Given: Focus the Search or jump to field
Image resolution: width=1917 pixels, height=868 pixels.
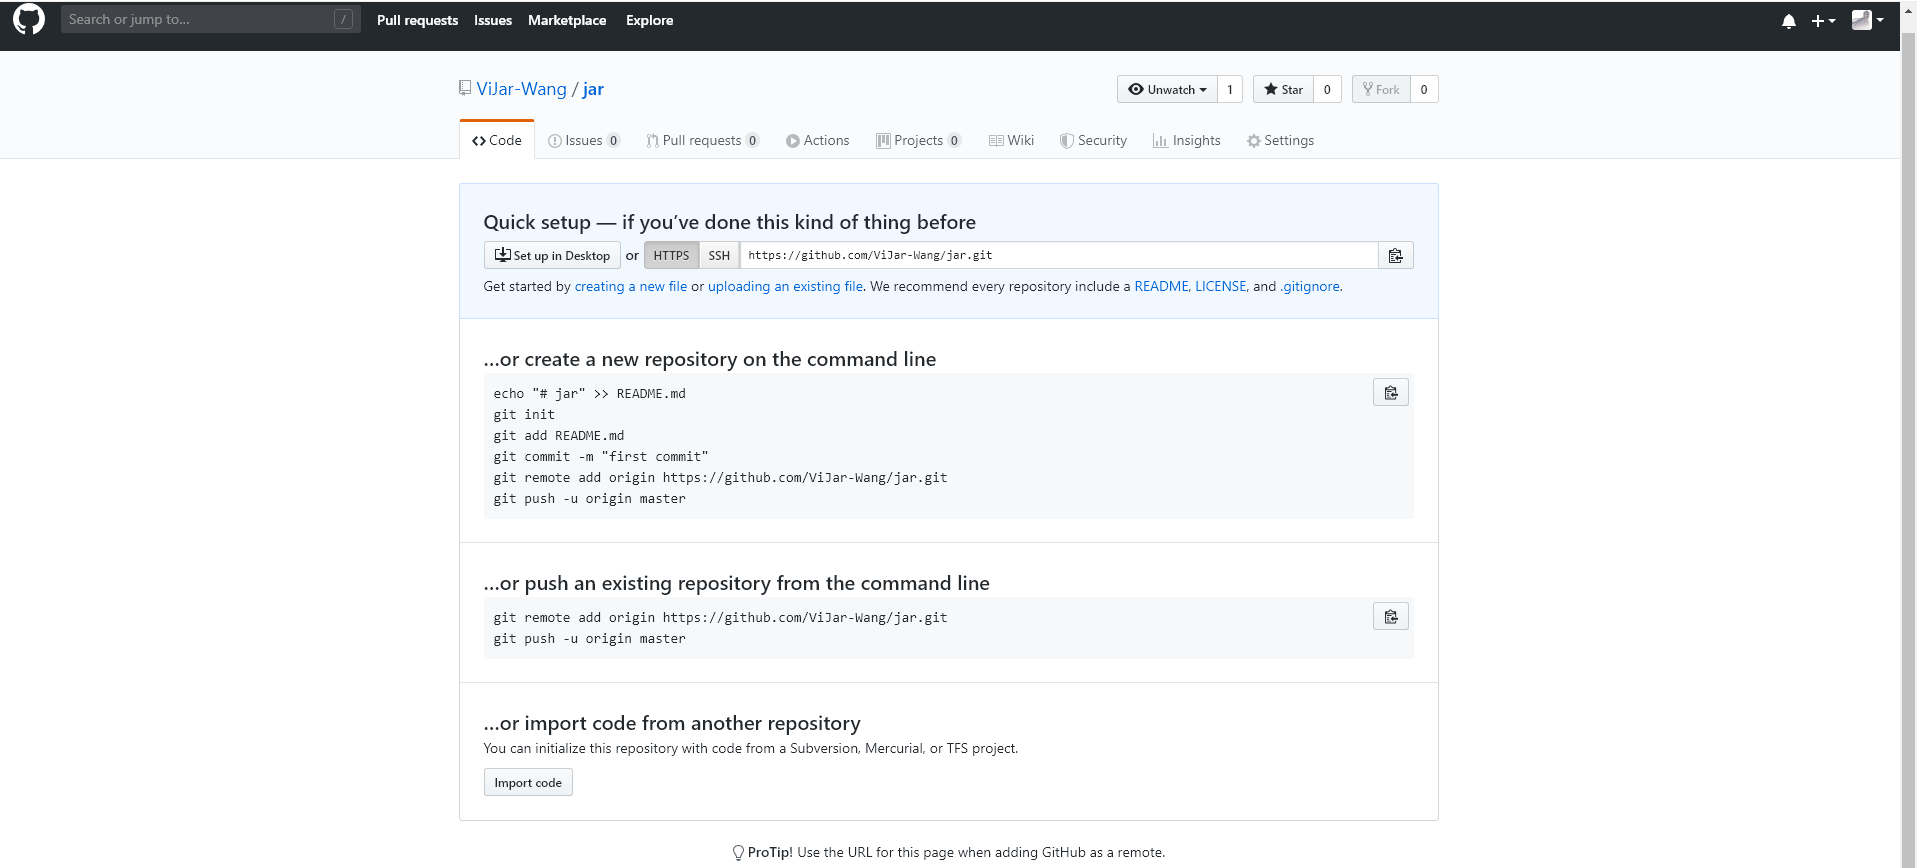Looking at the screenshot, I should click(x=200, y=19).
